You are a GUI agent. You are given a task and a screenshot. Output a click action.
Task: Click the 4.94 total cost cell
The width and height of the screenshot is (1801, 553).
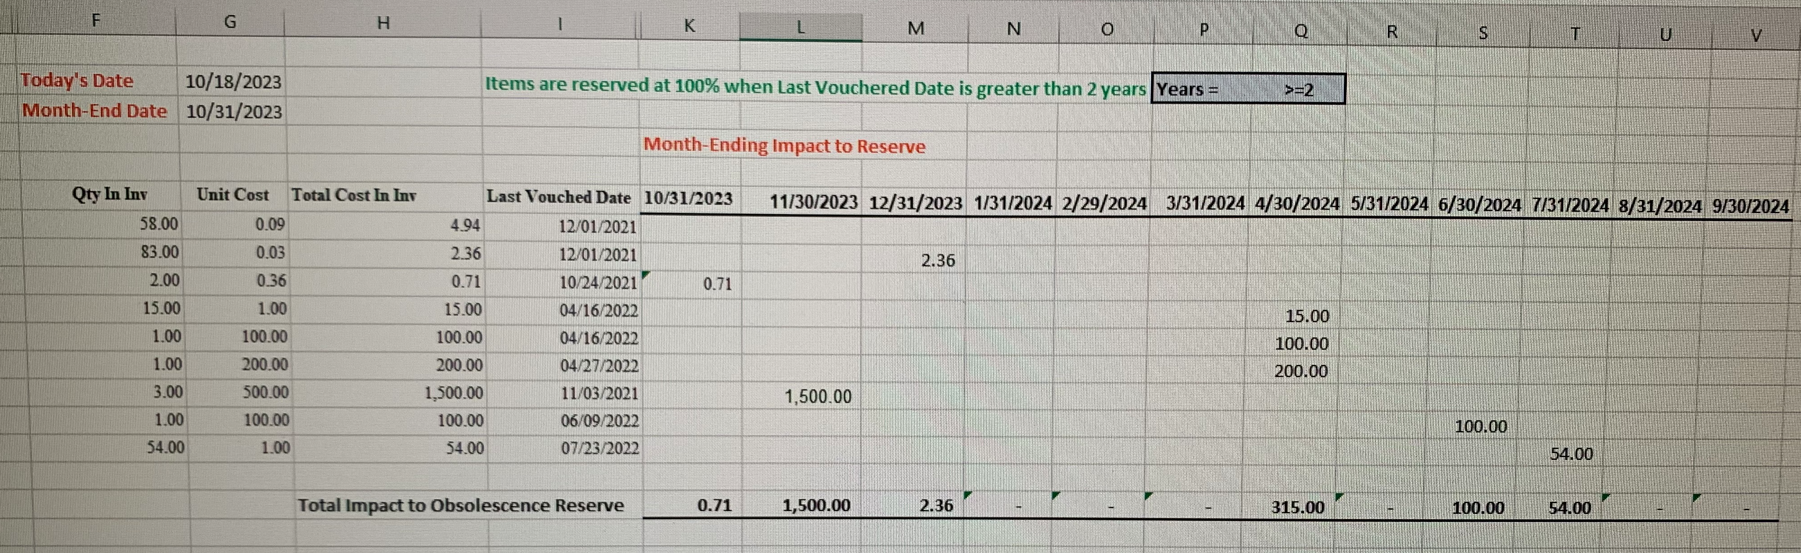tap(465, 226)
